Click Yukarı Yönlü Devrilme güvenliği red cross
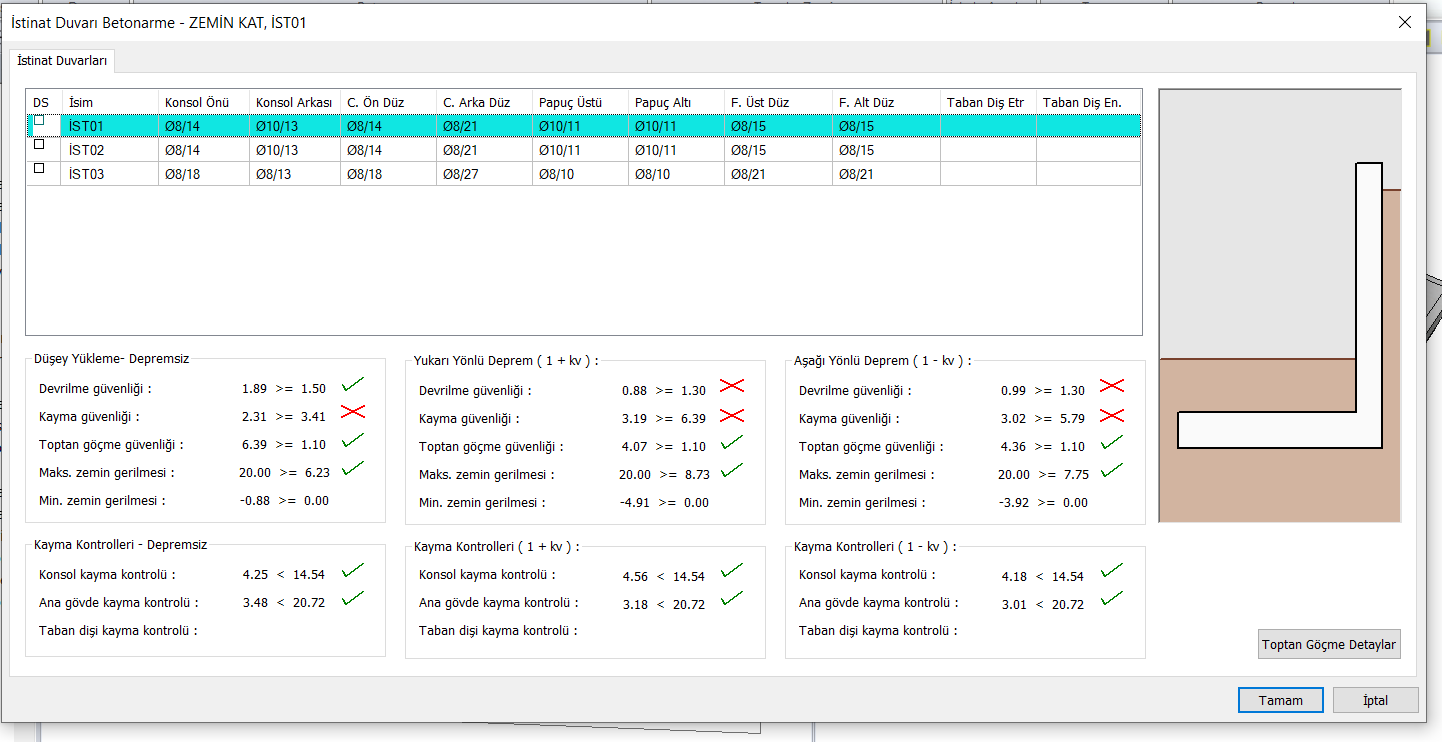Screen dimensions: 1442x742 pos(732,387)
